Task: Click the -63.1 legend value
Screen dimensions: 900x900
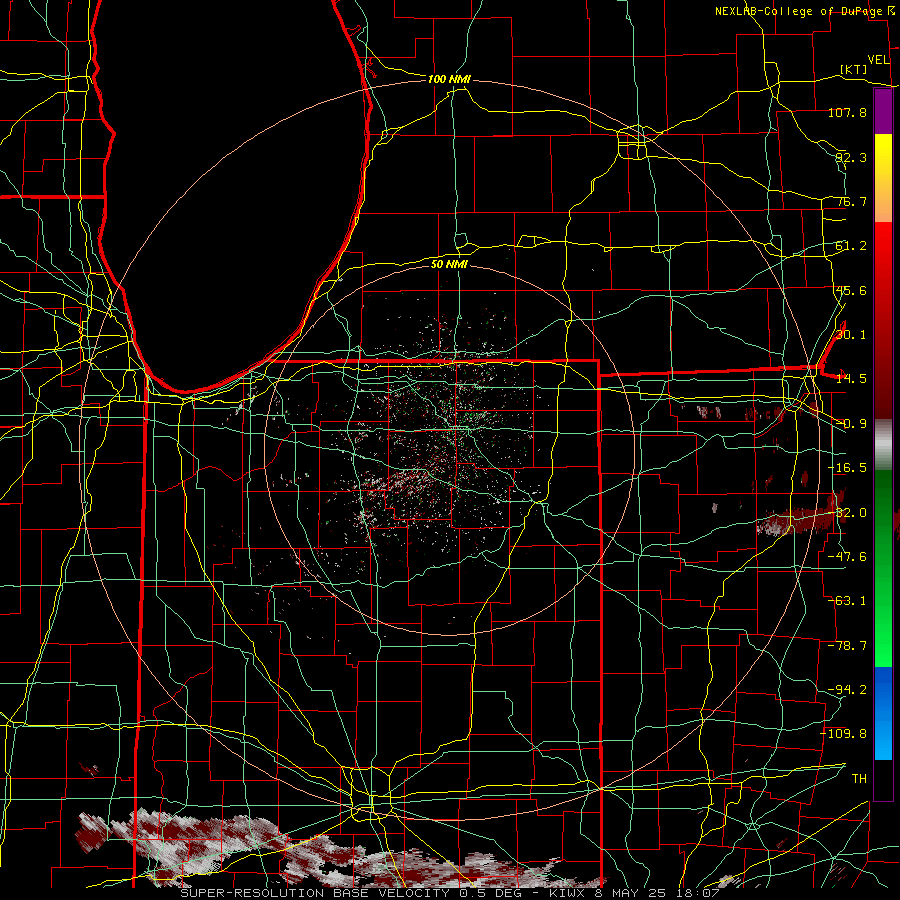Action: point(847,601)
